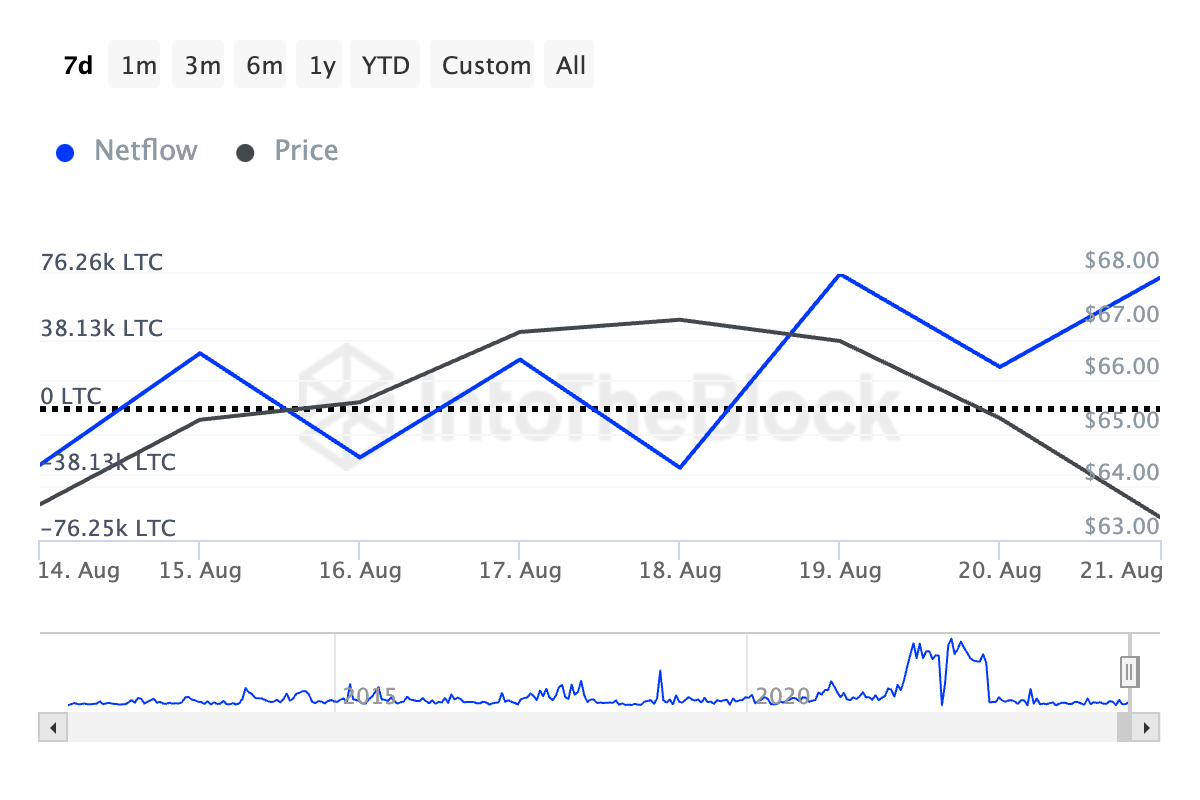The width and height of the screenshot is (1200, 800).
Task: Click the gray Price legend dot
Action: 246,153
